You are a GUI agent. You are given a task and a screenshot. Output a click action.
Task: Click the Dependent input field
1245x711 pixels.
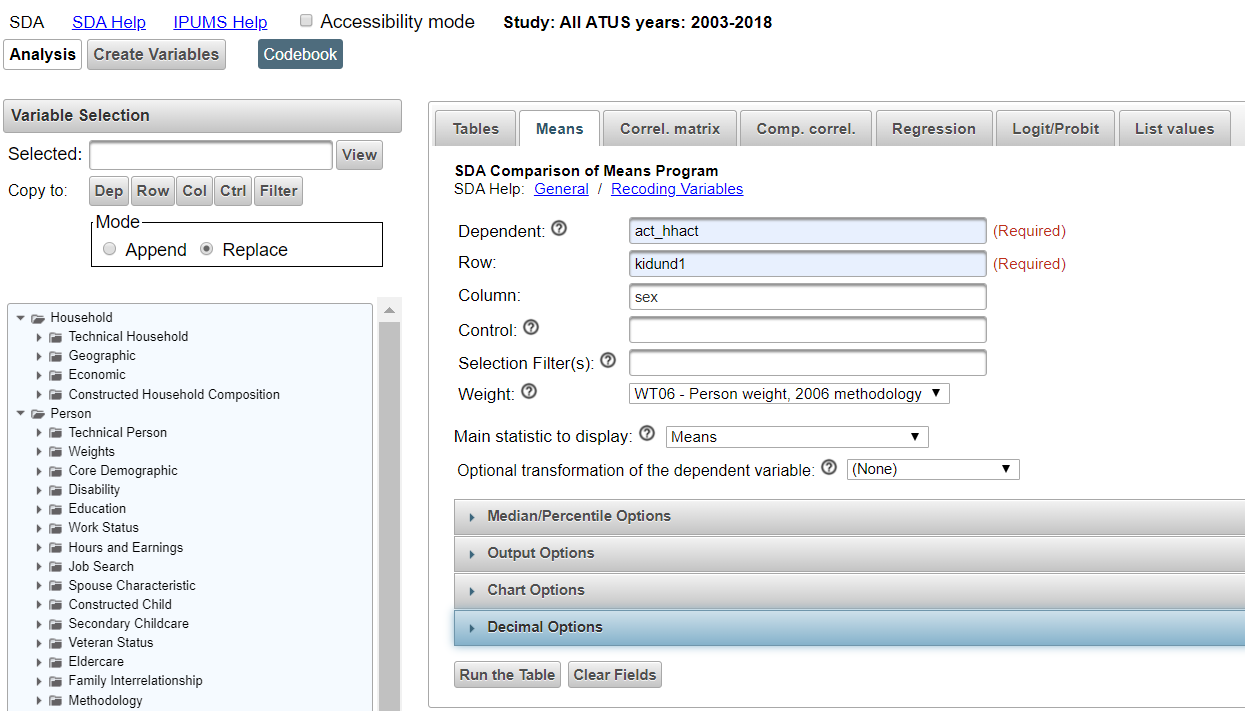(808, 231)
